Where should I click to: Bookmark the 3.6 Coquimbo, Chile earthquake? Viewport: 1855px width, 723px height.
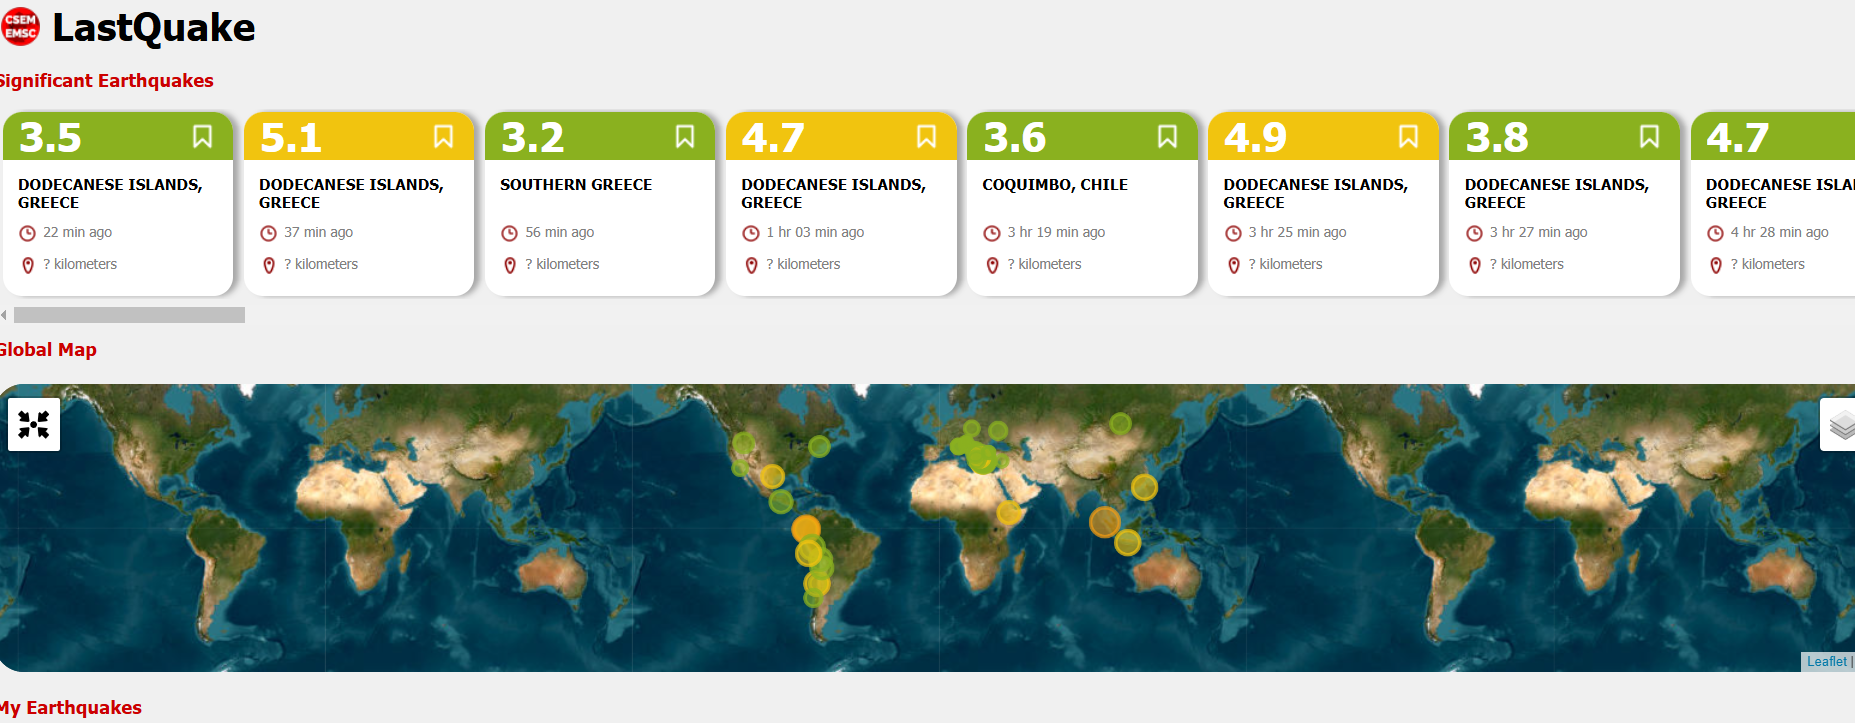tap(1167, 137)
